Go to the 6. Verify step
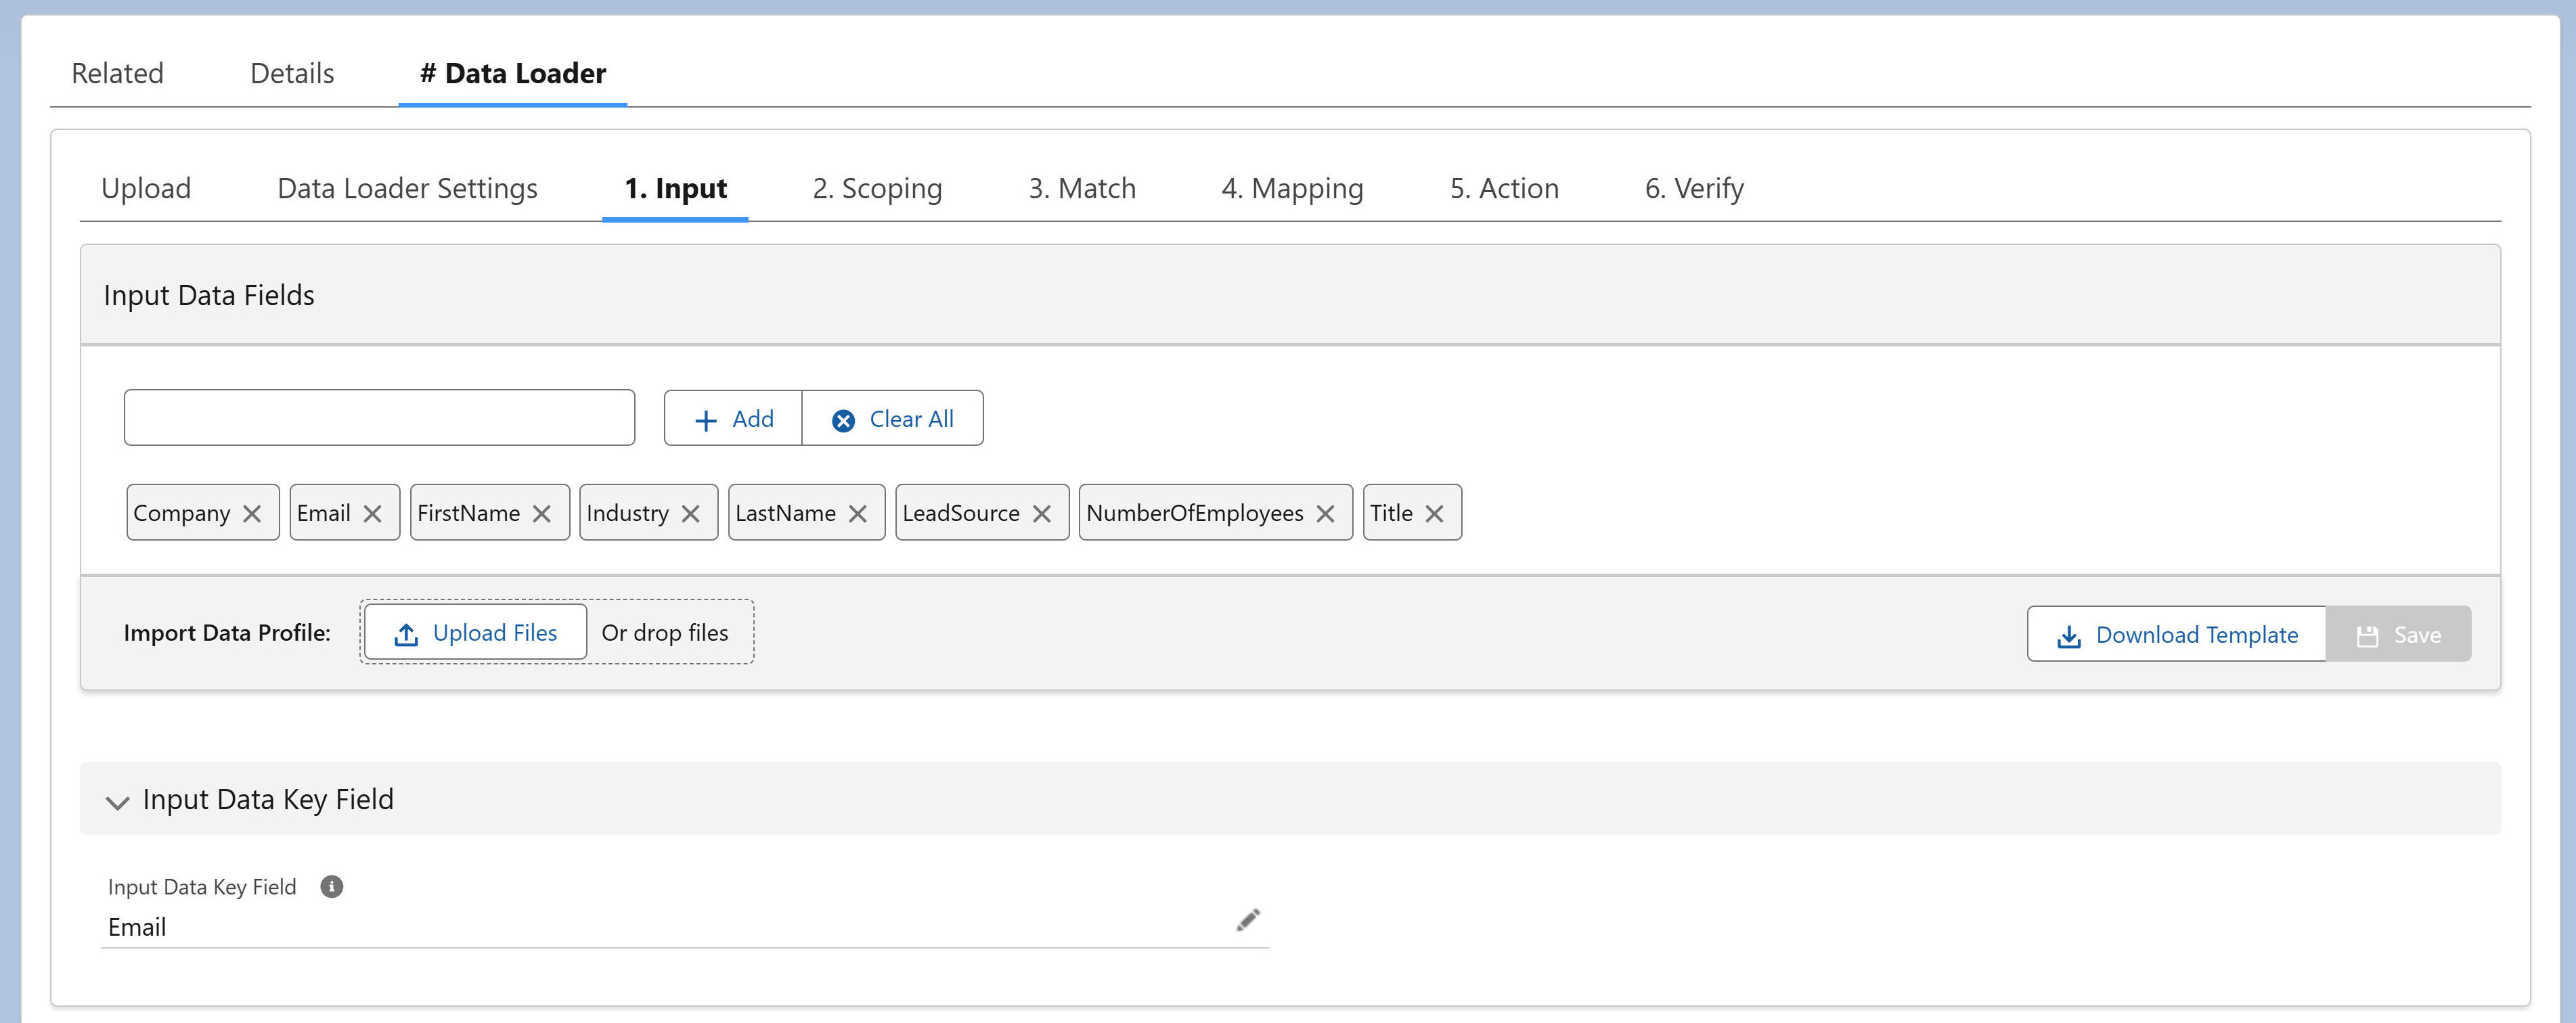The height and width of the screenshot is (1023, 2576). (1694, 189)
